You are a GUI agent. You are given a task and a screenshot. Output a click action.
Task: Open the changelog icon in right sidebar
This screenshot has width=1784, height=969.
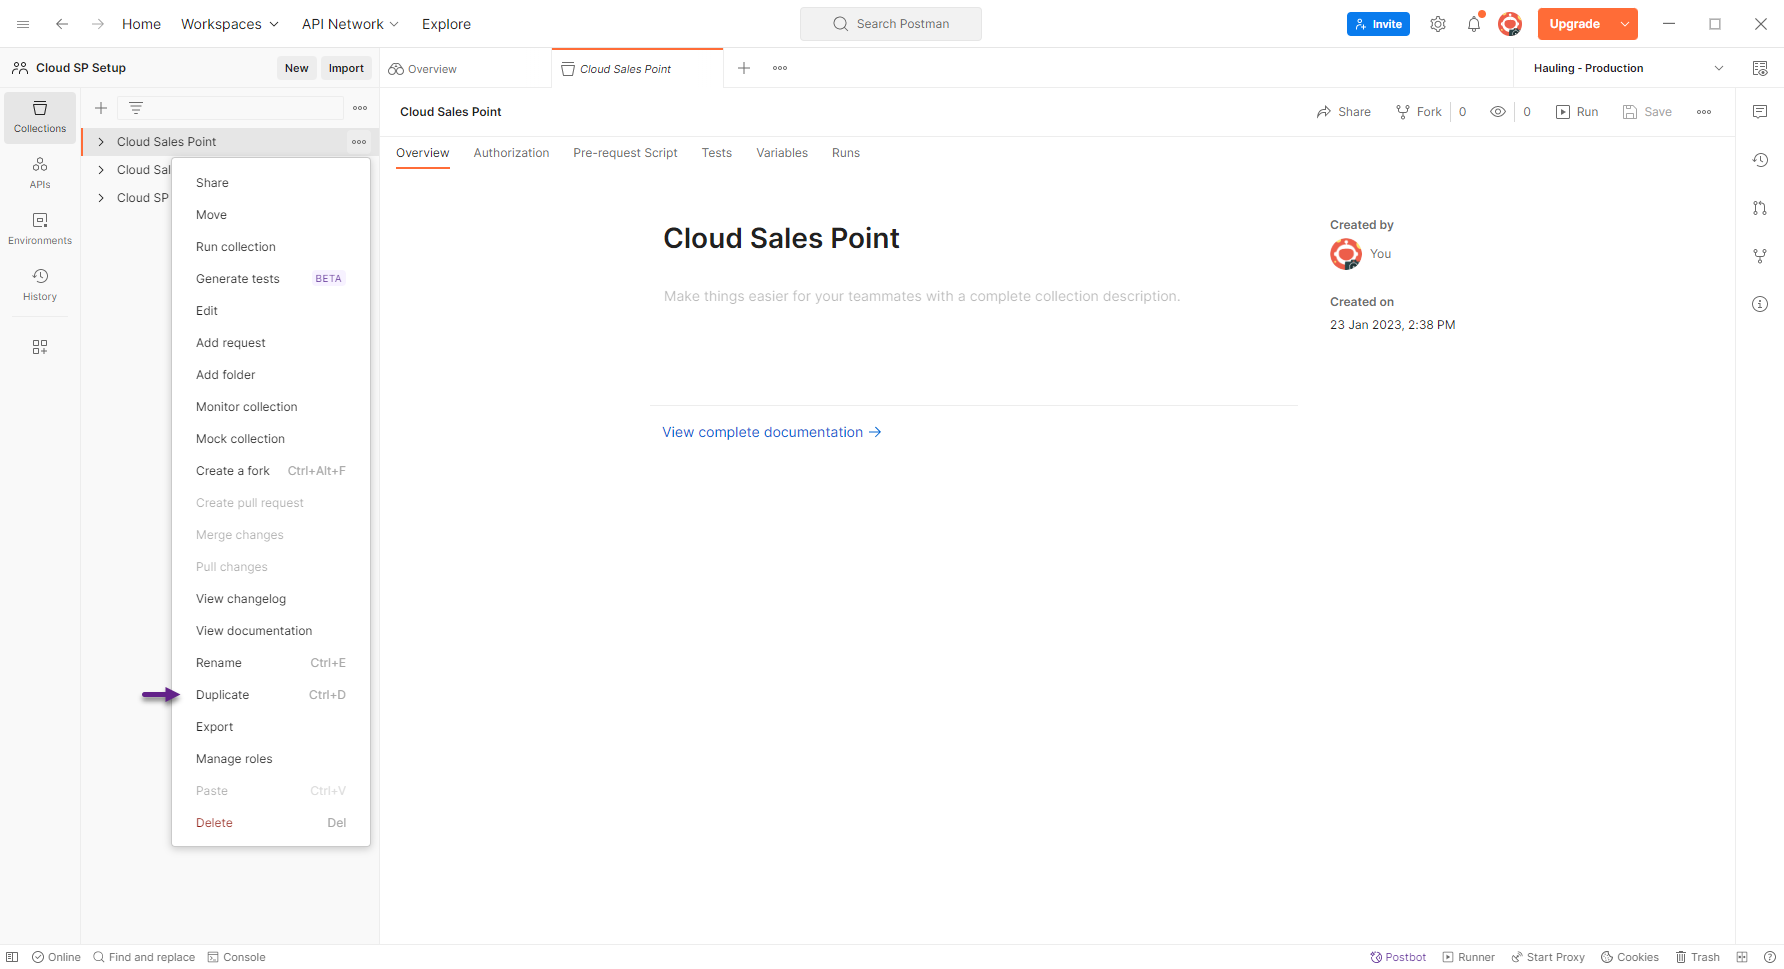coord(1760,160)
